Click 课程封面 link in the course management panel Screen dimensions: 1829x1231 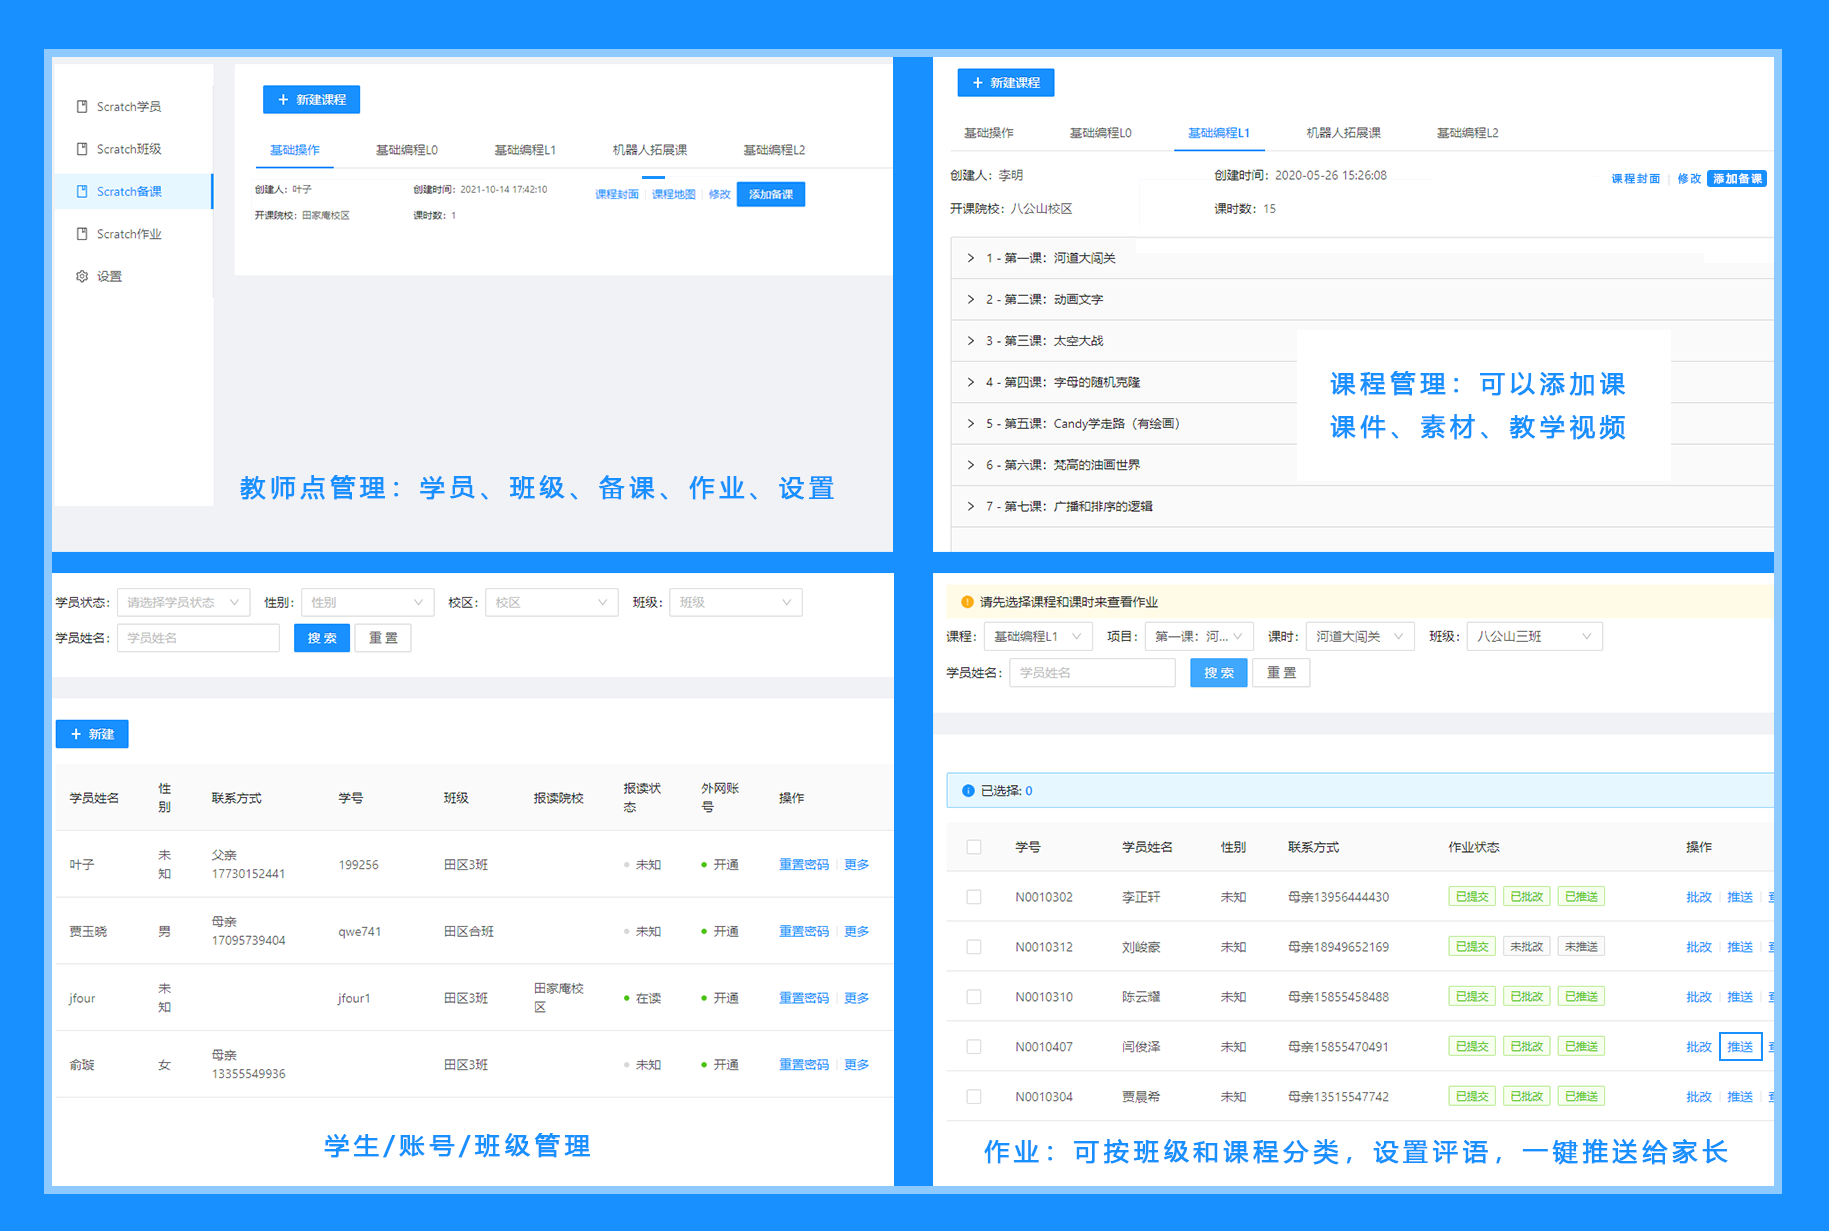1636,179
